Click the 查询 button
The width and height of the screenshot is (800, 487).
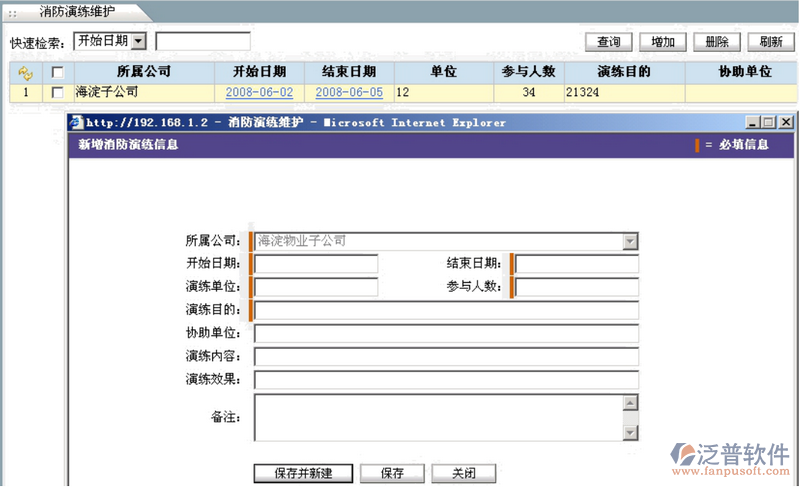[x=608, y=42]
